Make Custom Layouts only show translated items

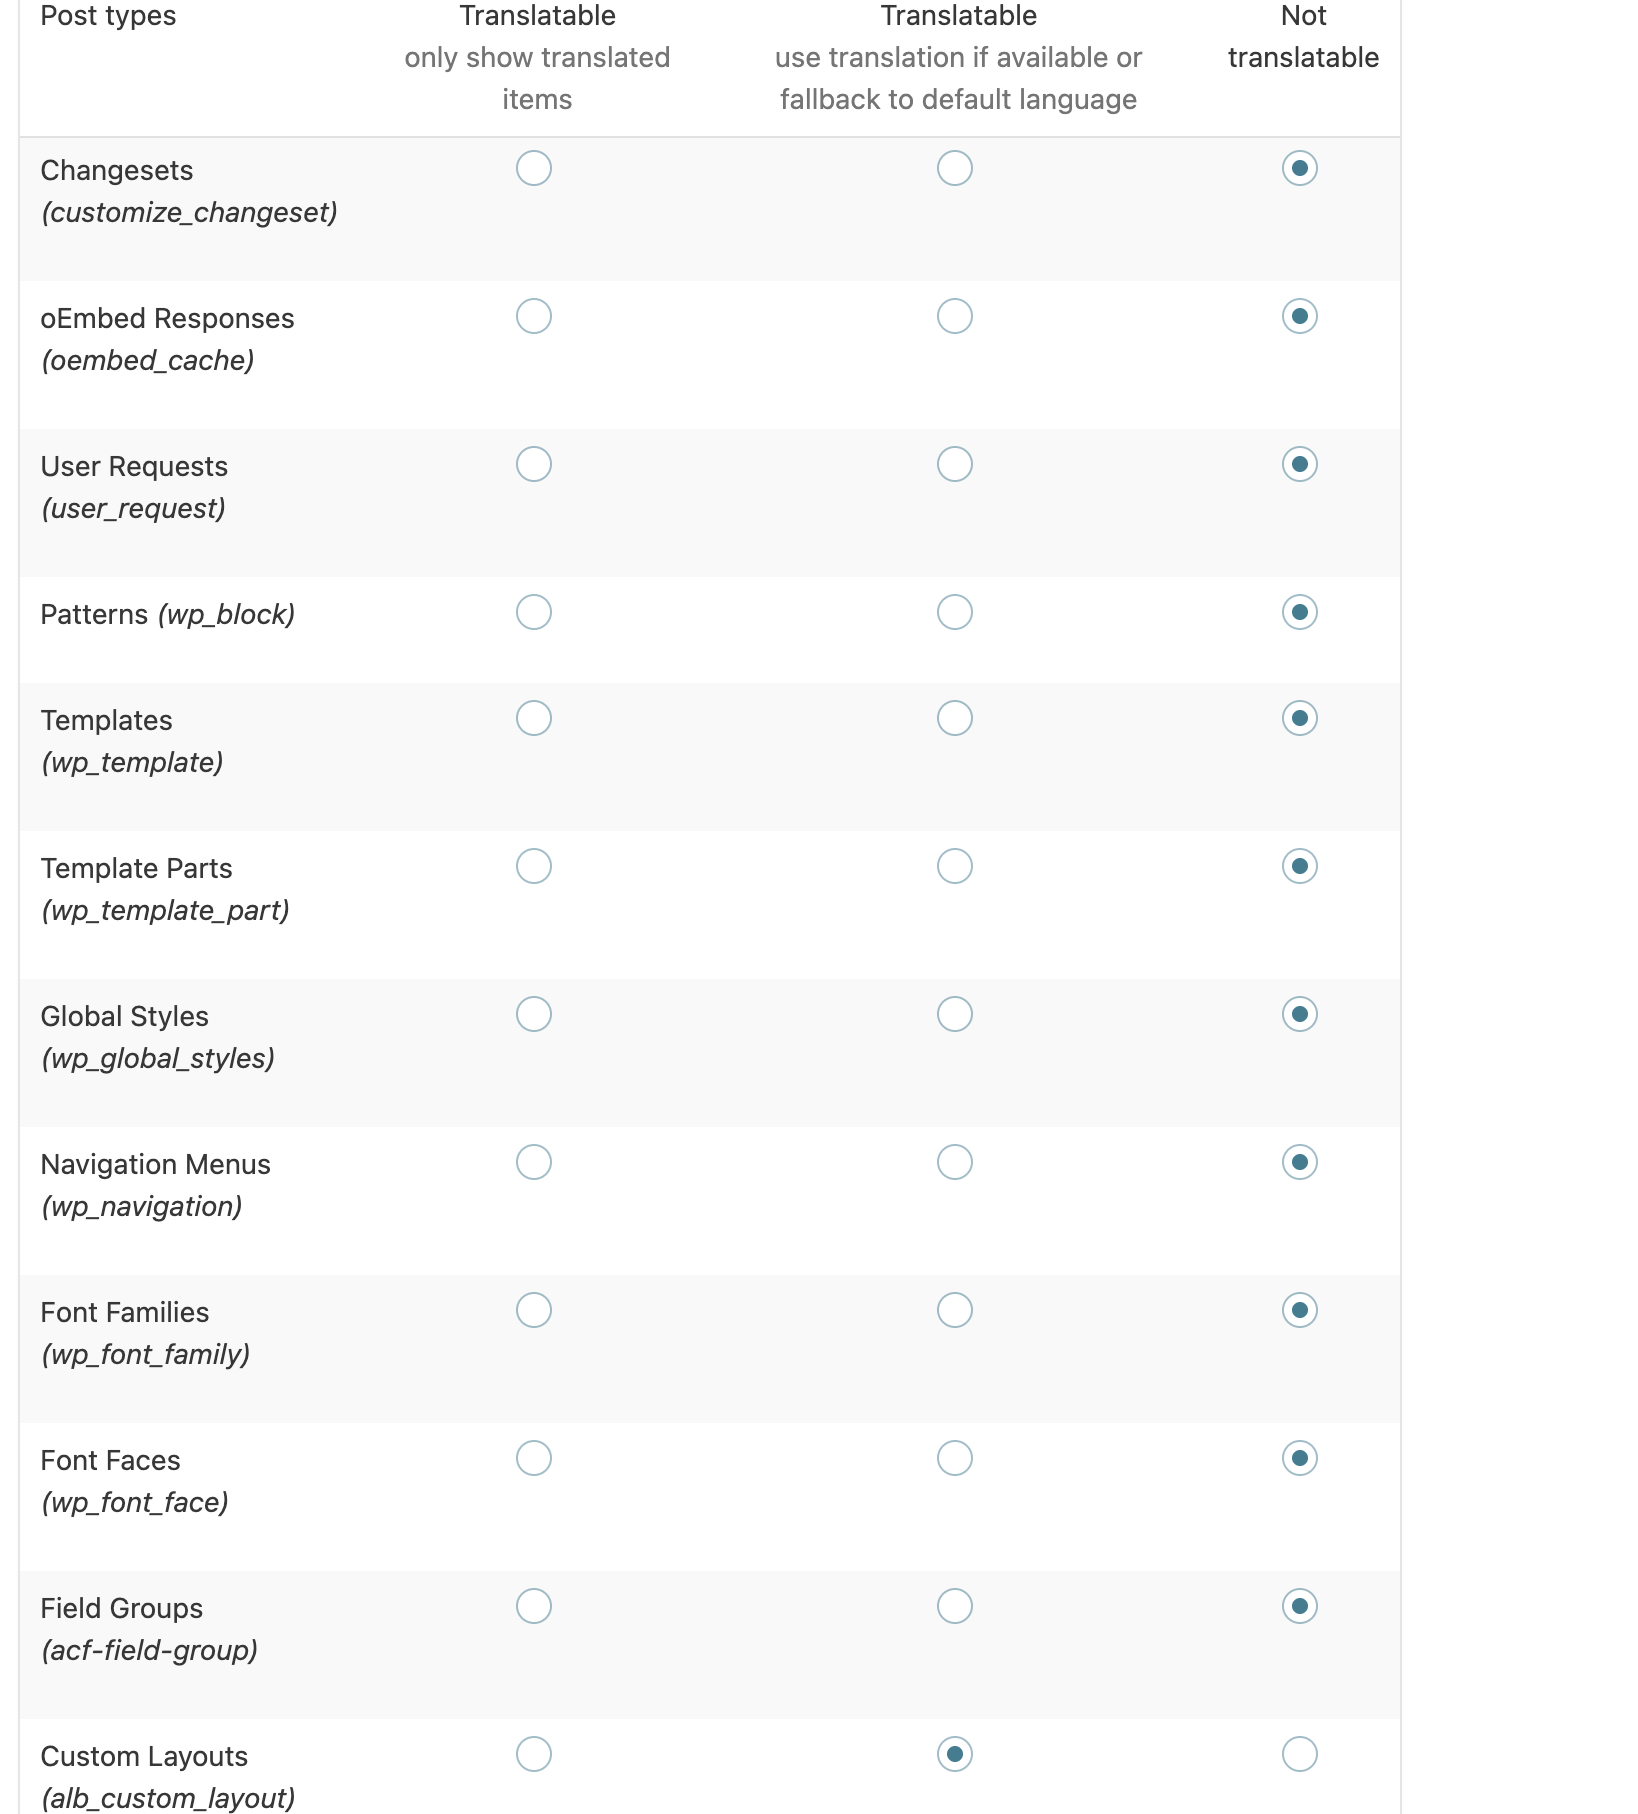[534, 1754]
